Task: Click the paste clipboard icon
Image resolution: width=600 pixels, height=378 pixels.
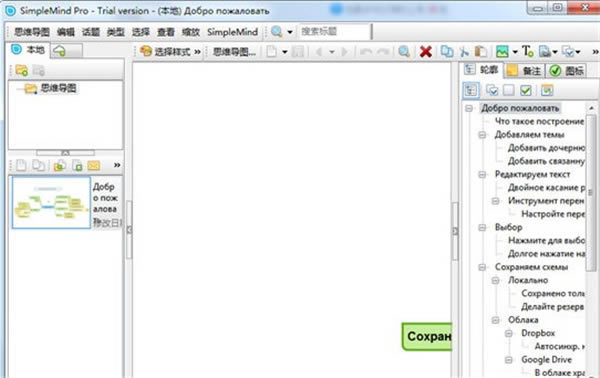Action: click(480, 51)
